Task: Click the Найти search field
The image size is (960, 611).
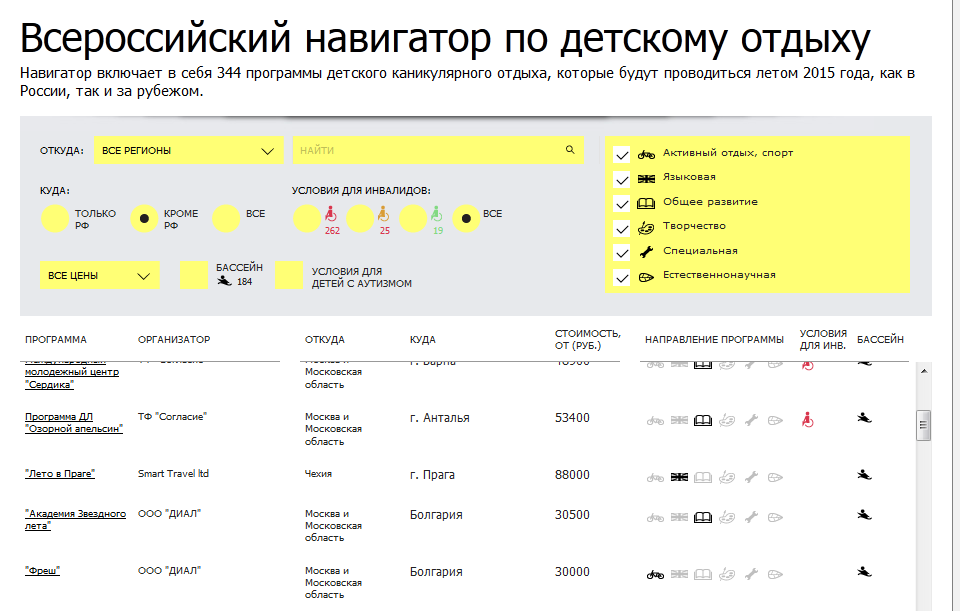Action: [438, 151]
